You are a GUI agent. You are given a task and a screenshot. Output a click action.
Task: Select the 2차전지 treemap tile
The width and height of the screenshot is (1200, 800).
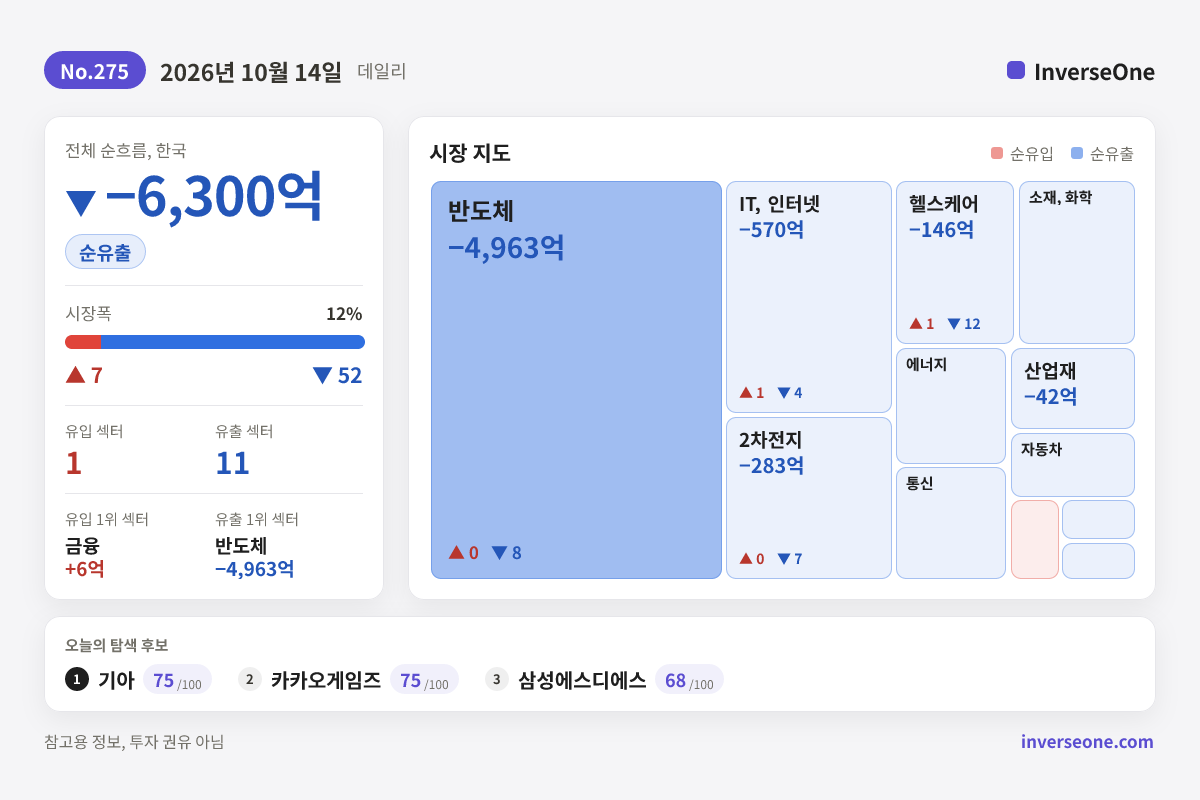[809, 498]
